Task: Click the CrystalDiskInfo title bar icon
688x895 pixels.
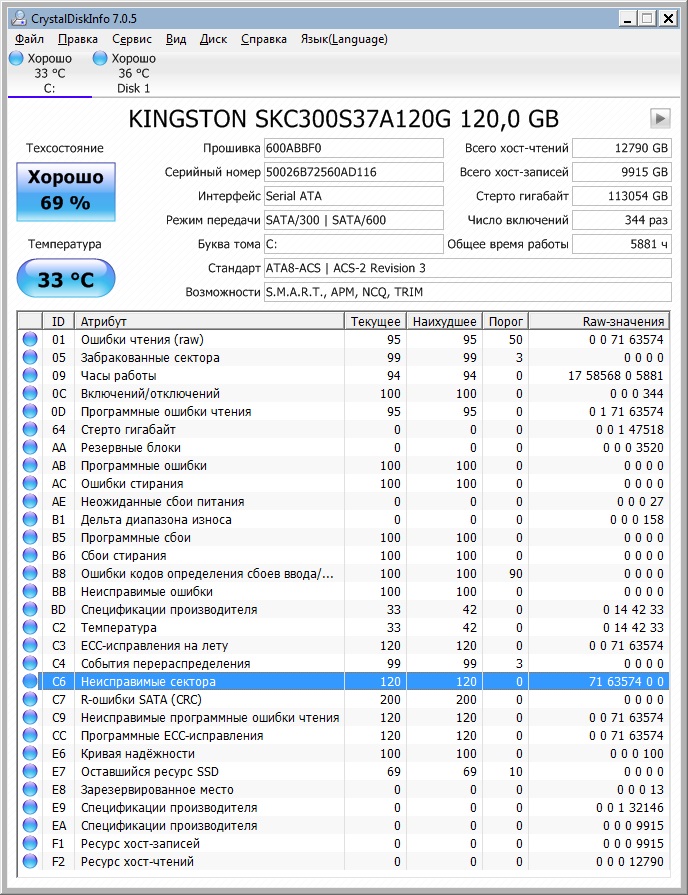Action: pyautogui.click(x=19, y=19)
